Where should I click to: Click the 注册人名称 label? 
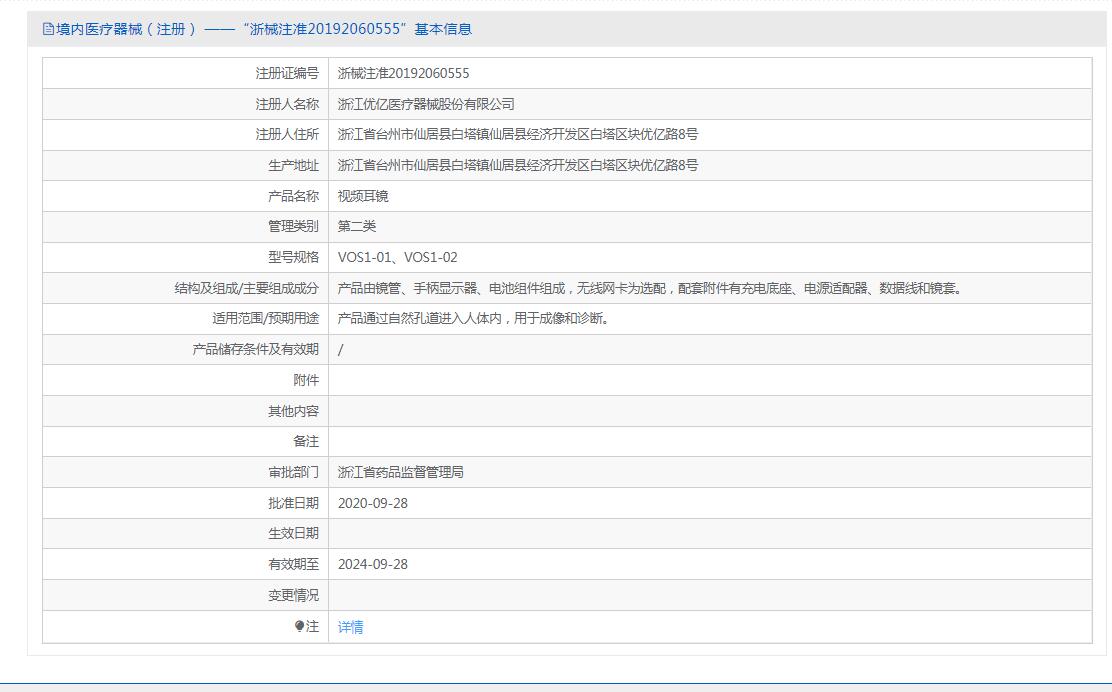(x=287, y=104)
